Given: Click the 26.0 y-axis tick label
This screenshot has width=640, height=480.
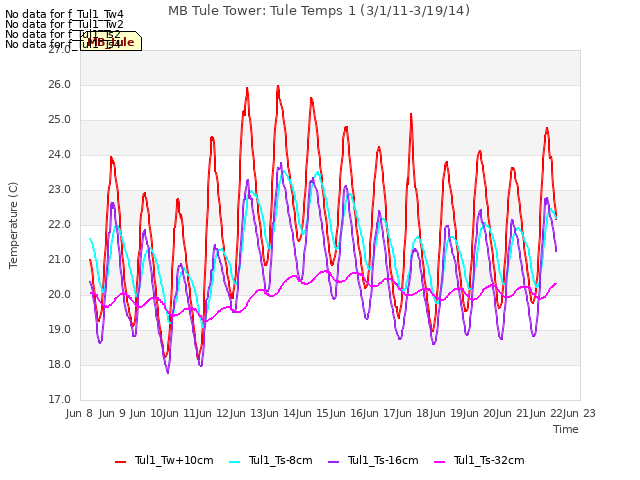Looking at the screenshot, I should tap(60, 84).
